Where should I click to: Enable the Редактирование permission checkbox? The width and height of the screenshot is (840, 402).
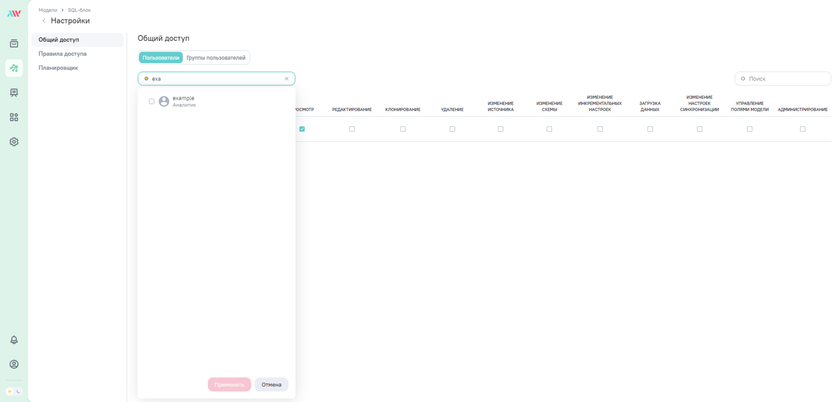pyautogui.click(x=352, y=129)
